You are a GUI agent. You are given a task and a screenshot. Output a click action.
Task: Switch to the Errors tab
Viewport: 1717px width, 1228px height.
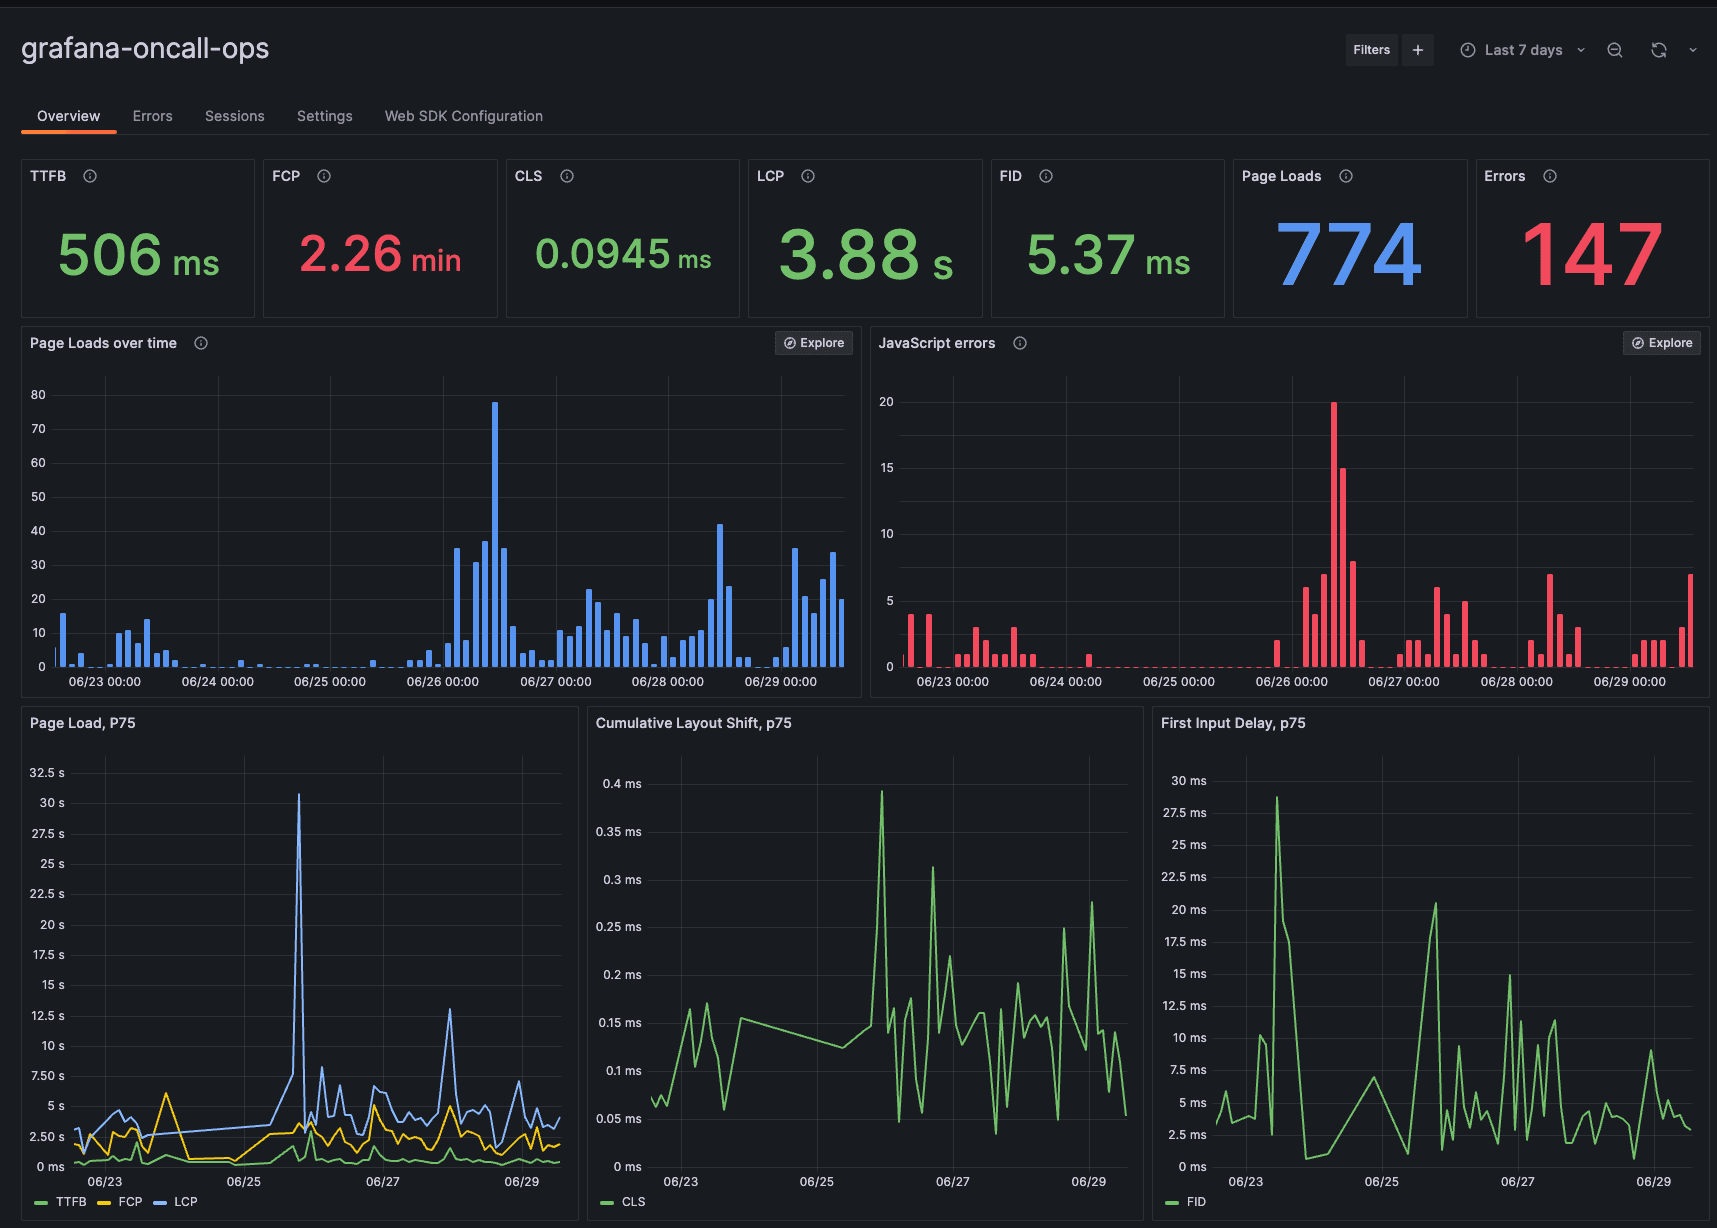tap(152, 116)
